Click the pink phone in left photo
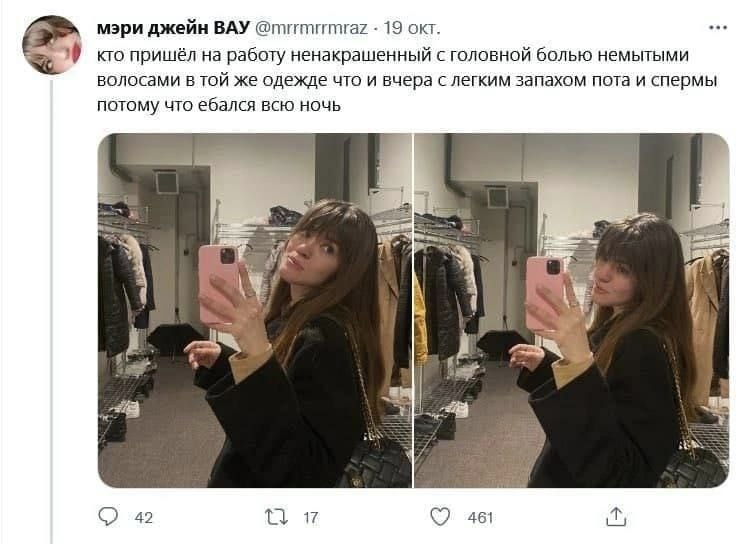 coord(218,284)
